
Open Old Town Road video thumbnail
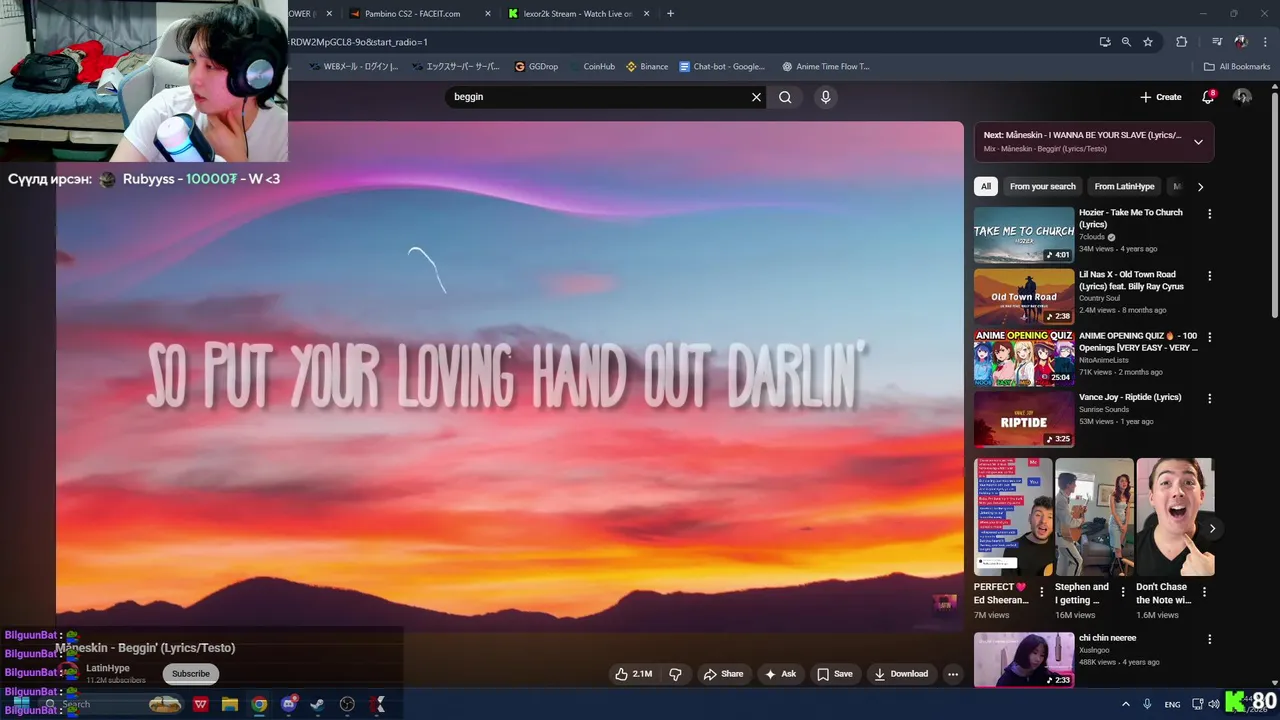(x=1024, y=297)
